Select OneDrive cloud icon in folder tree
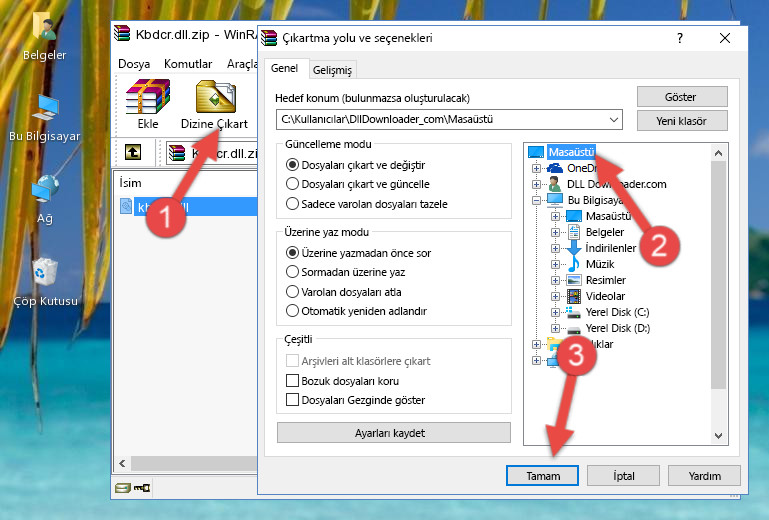769x520 pixels. [x=555, y=168]
